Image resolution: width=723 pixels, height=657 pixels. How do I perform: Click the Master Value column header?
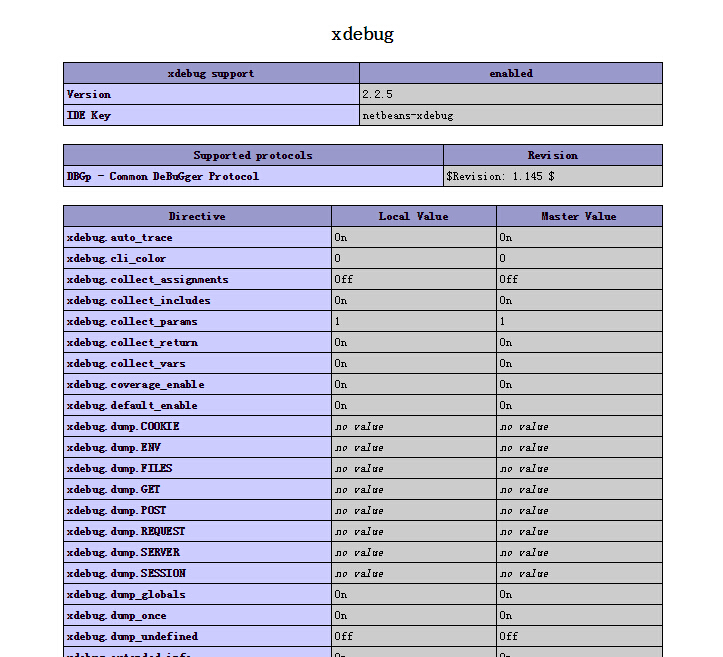pos(579,216)
